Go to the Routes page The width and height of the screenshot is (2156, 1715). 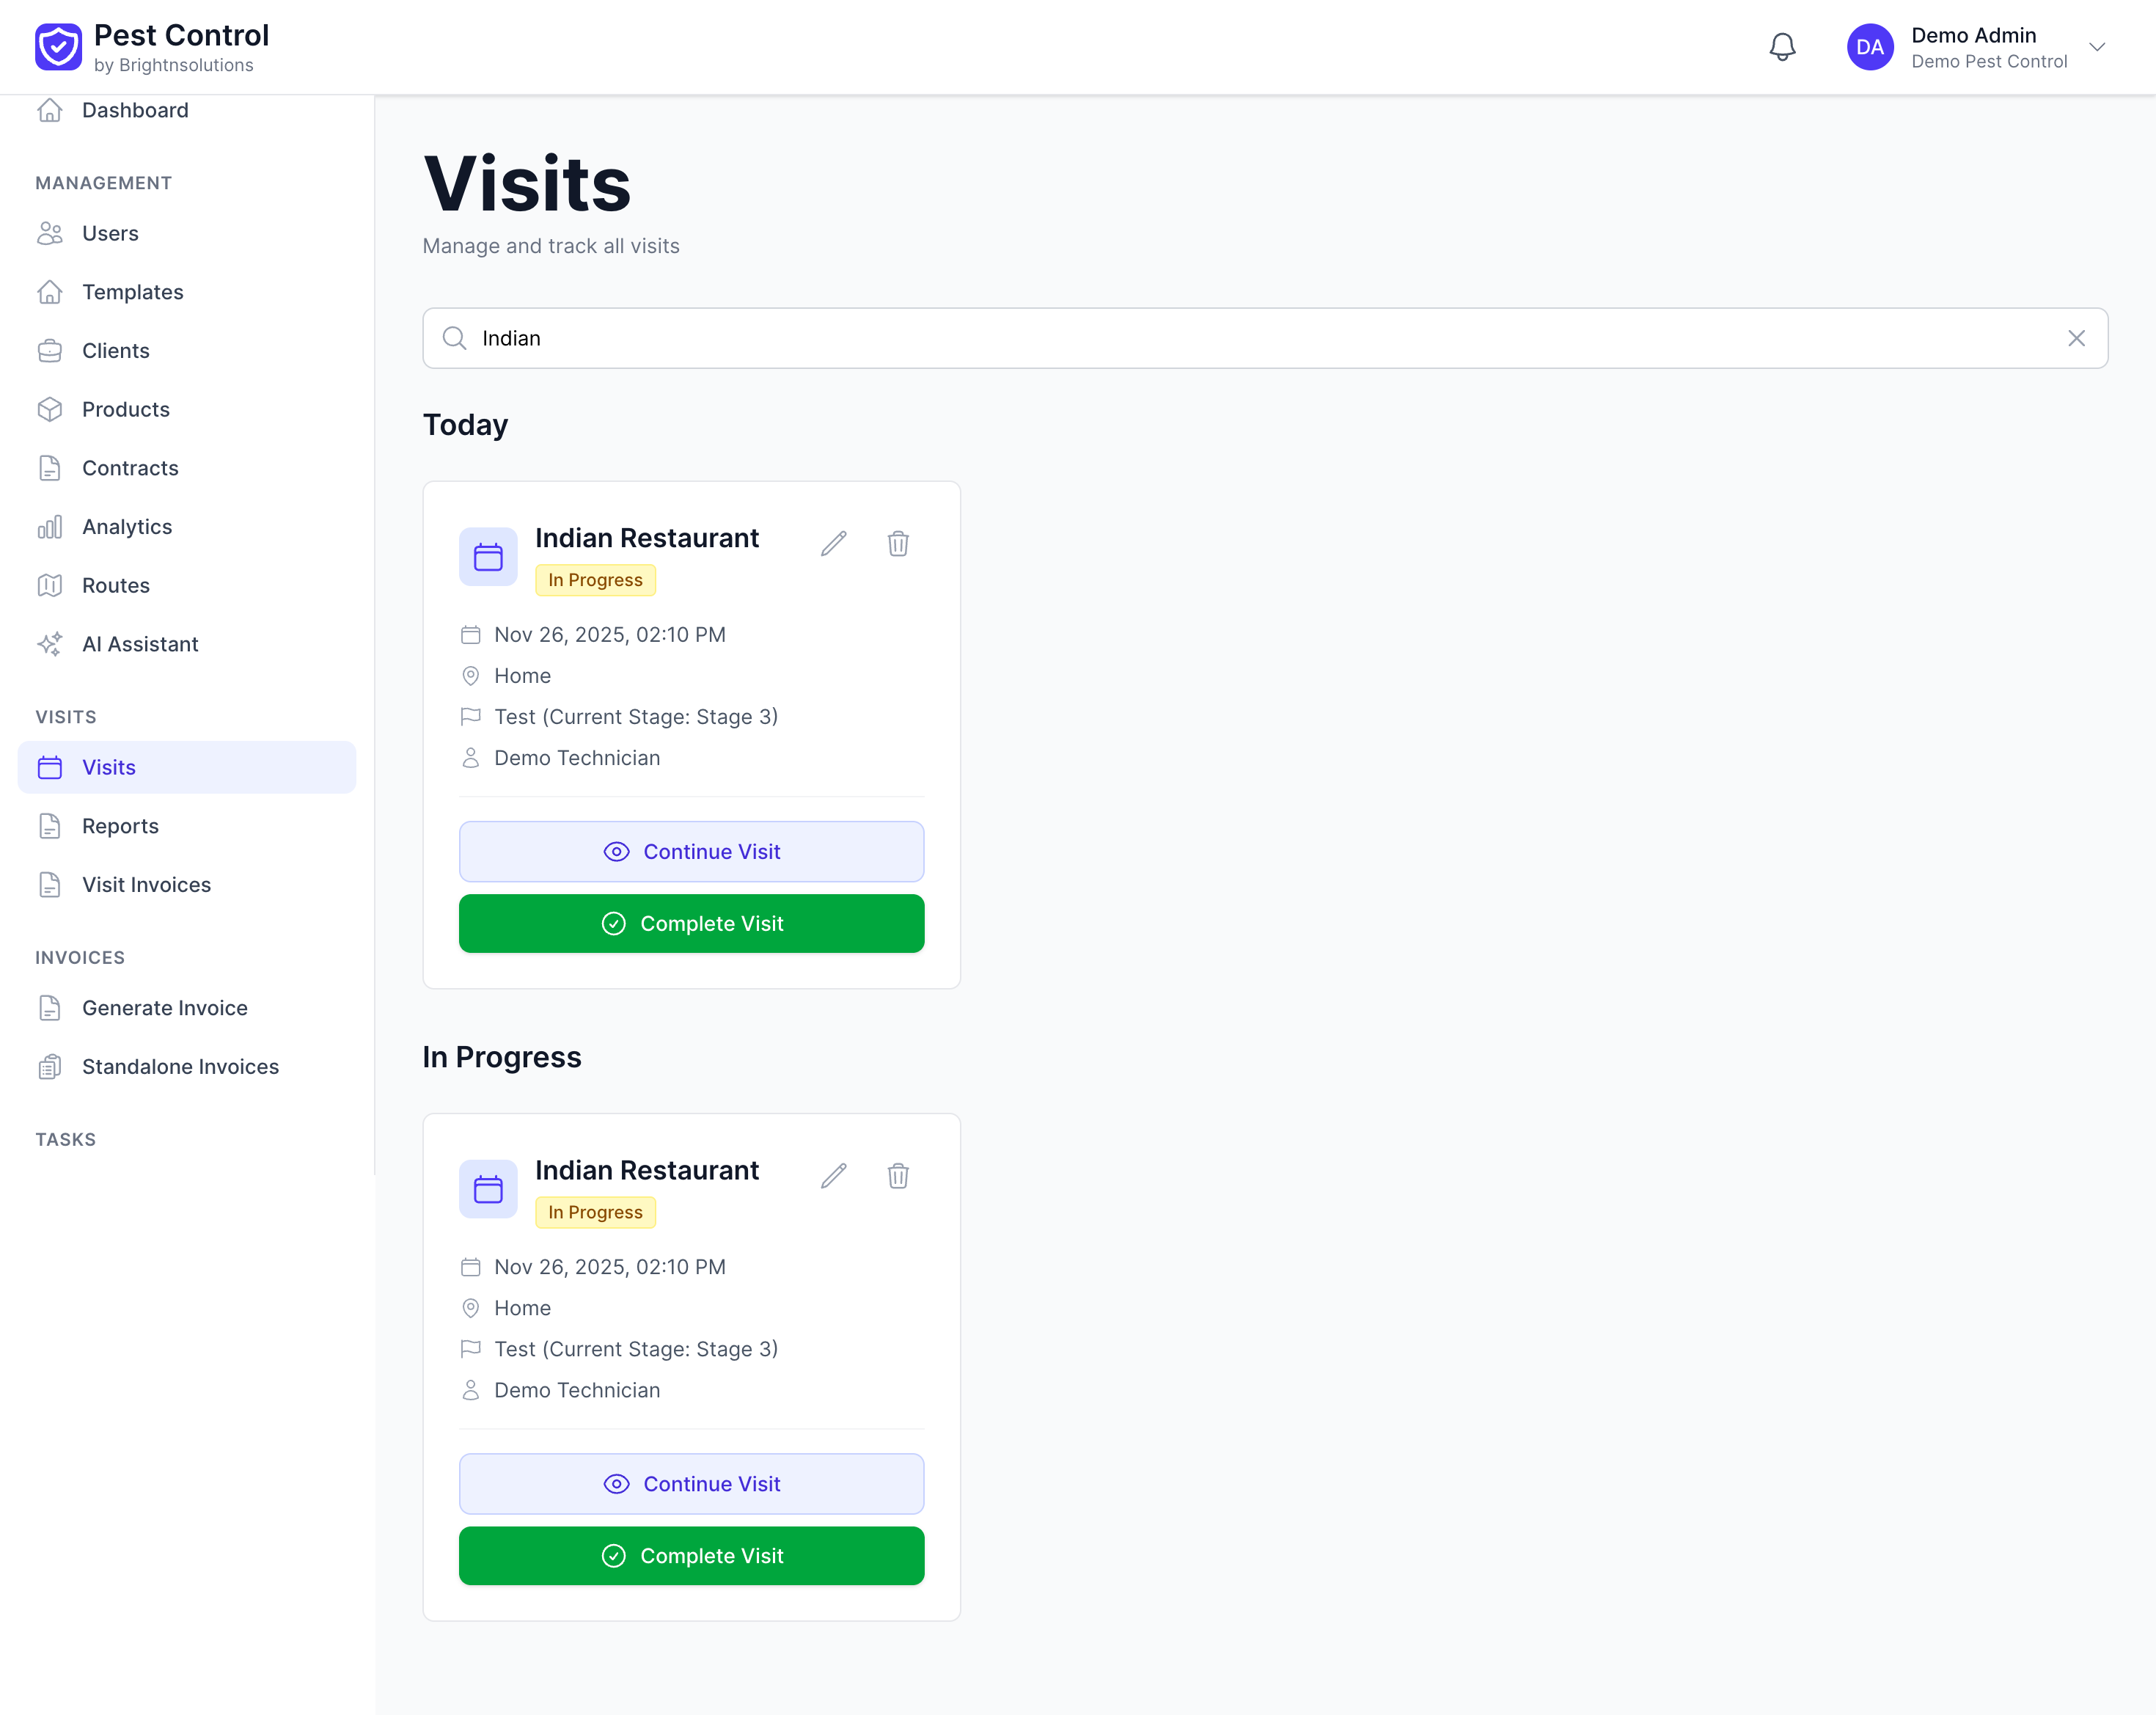pyautogui.click(x=116, y=585)
